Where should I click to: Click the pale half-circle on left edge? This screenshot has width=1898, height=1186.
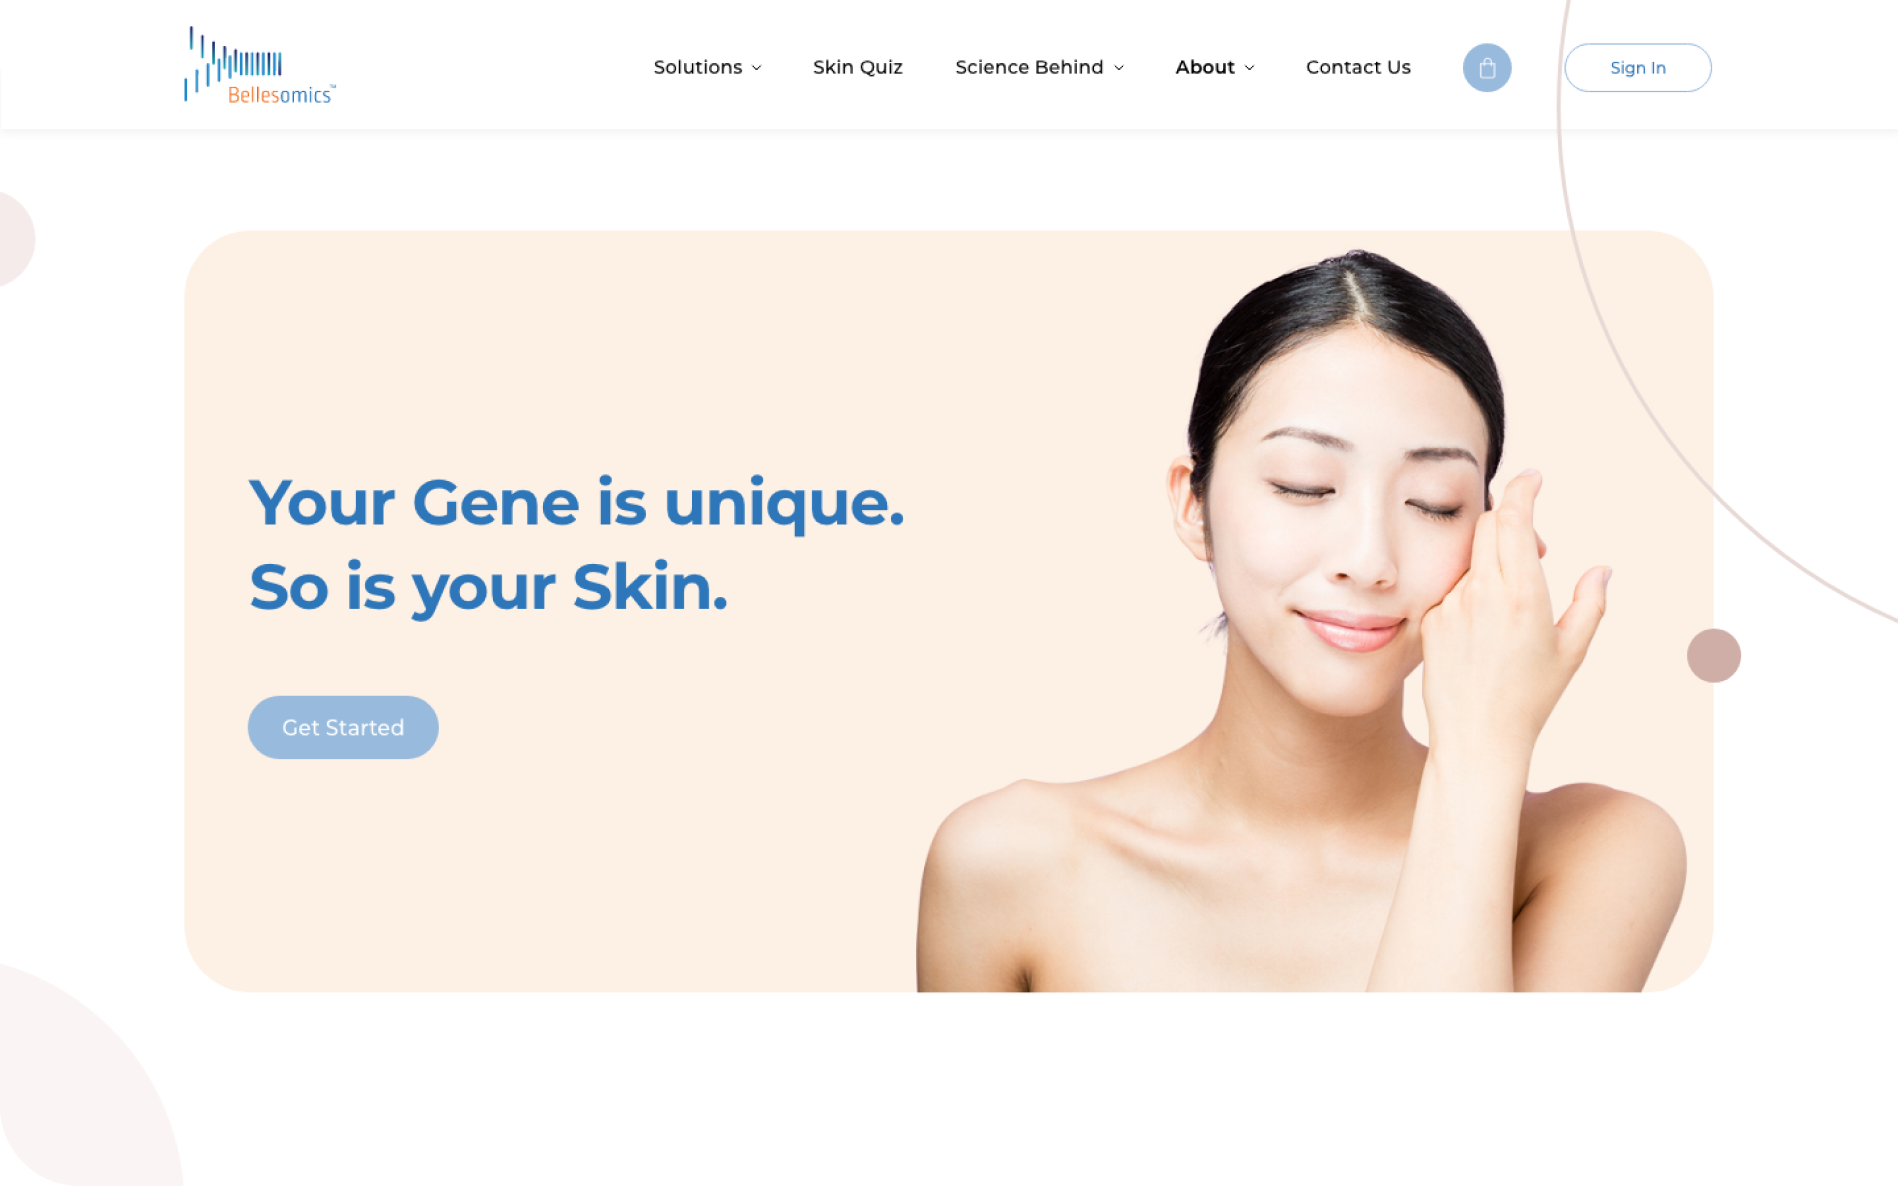click(x=15, y=239)
